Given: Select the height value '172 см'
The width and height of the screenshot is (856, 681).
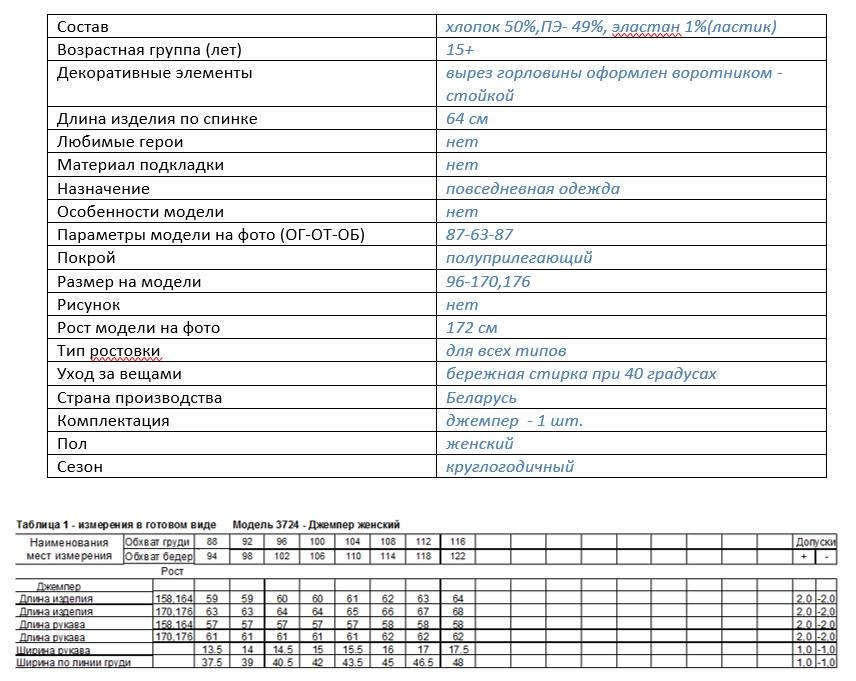Looking at the screenshot, I should [471, 328].
